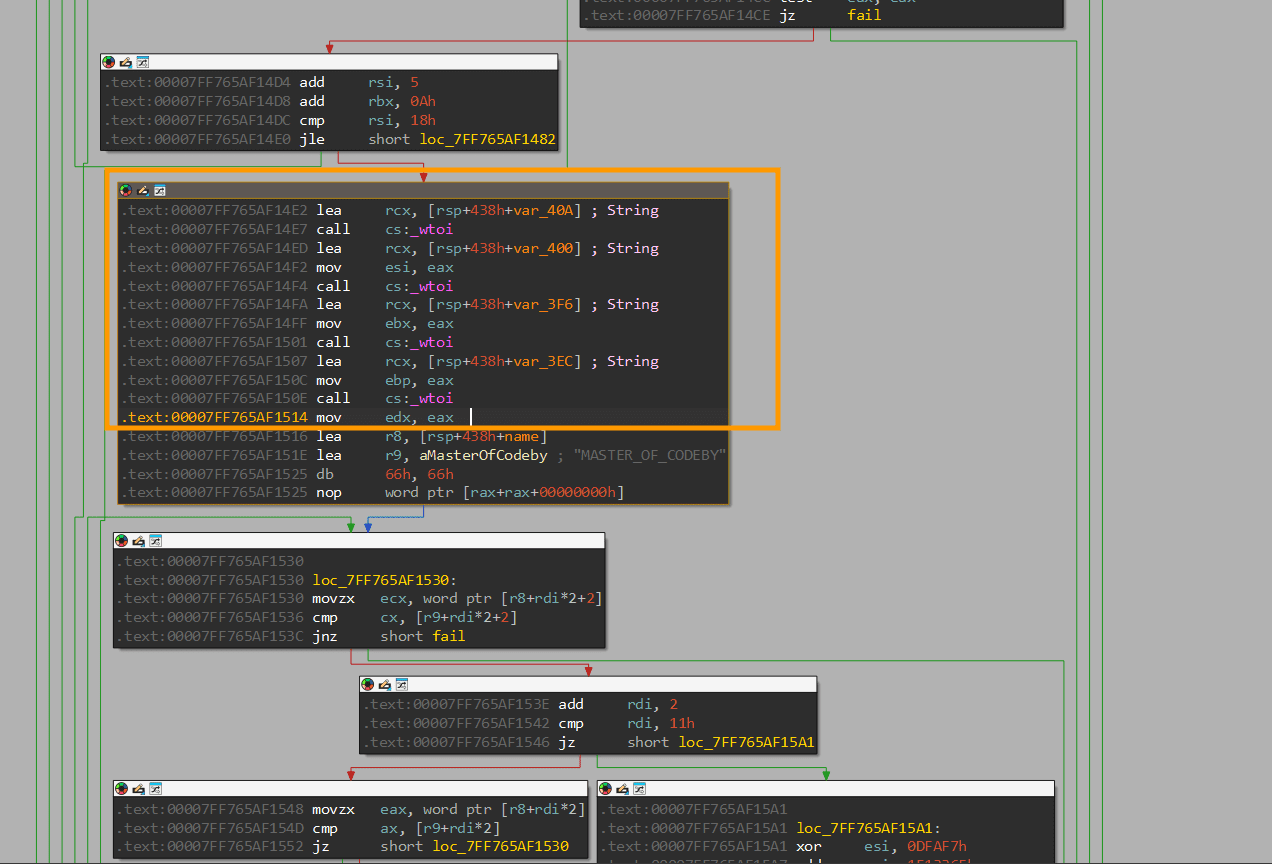Viewport: 1272px width, 864px height.
Task: Set node color of the highlighted _wtoi block
Action: coord(126,190)
